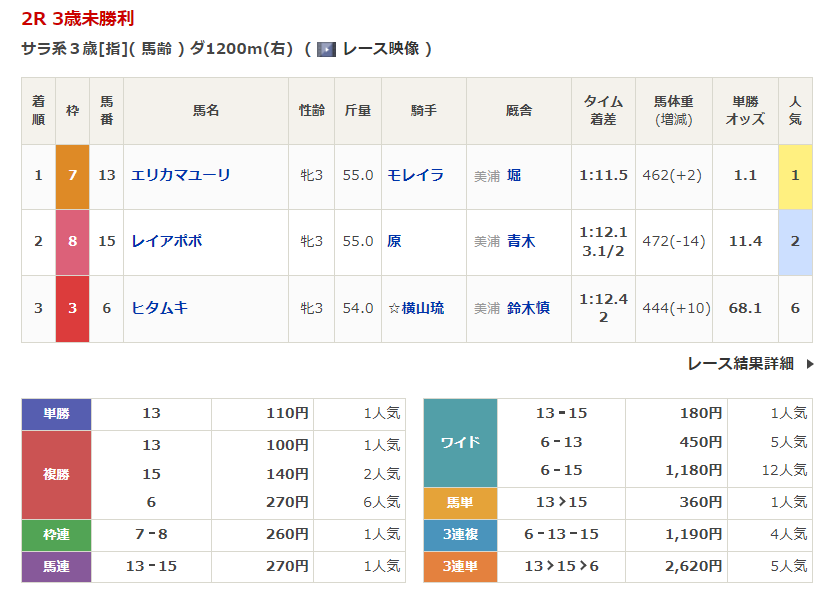Open horse レイアポポ's page
Viewport: 826px width, 593px height.
pyautogui.click(x=167, y=241)
